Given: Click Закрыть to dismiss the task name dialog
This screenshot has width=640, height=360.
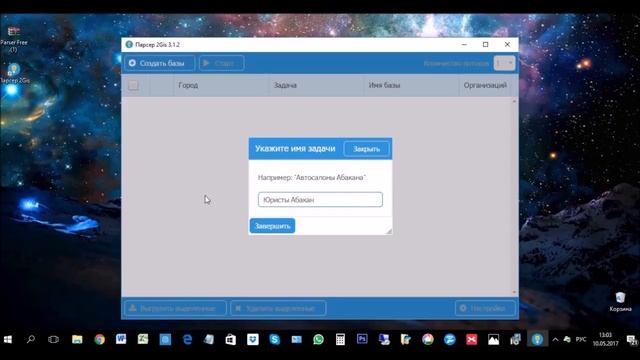Looking at the screenshot, I should click(x=366, y=149).
